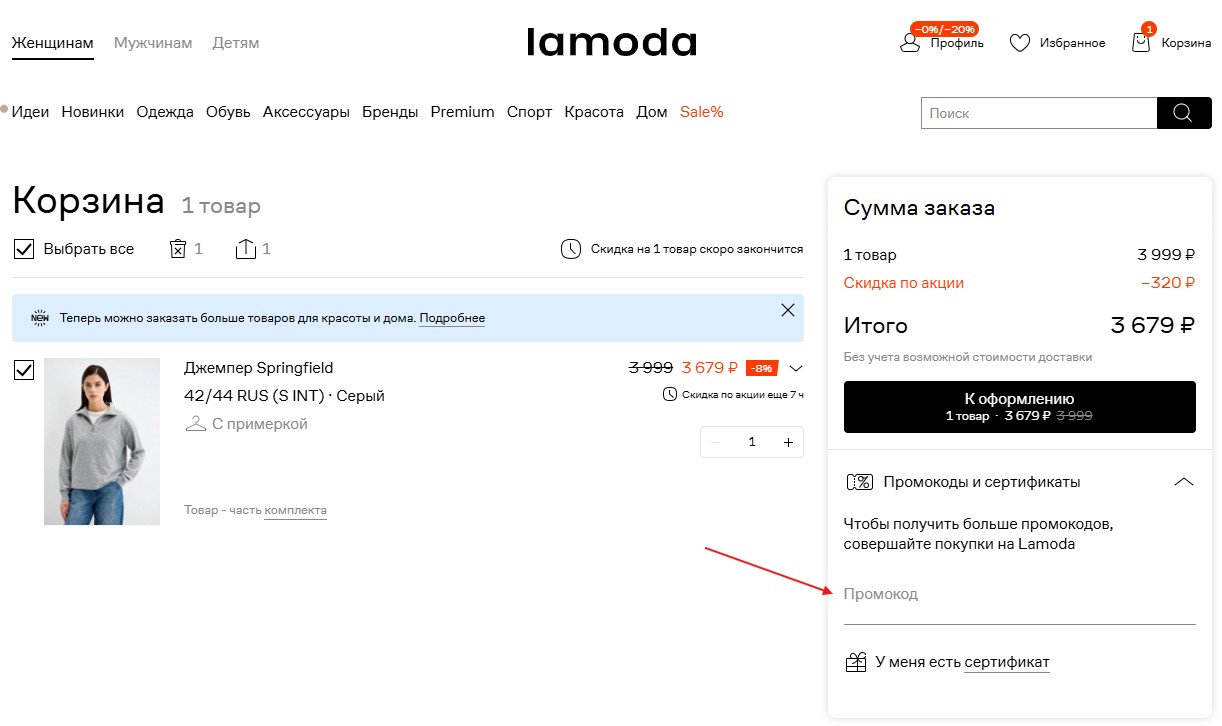The image size is (1222, 726).
Task: Focus the "Промокод" input field
Action: [x=1018, y=596]
